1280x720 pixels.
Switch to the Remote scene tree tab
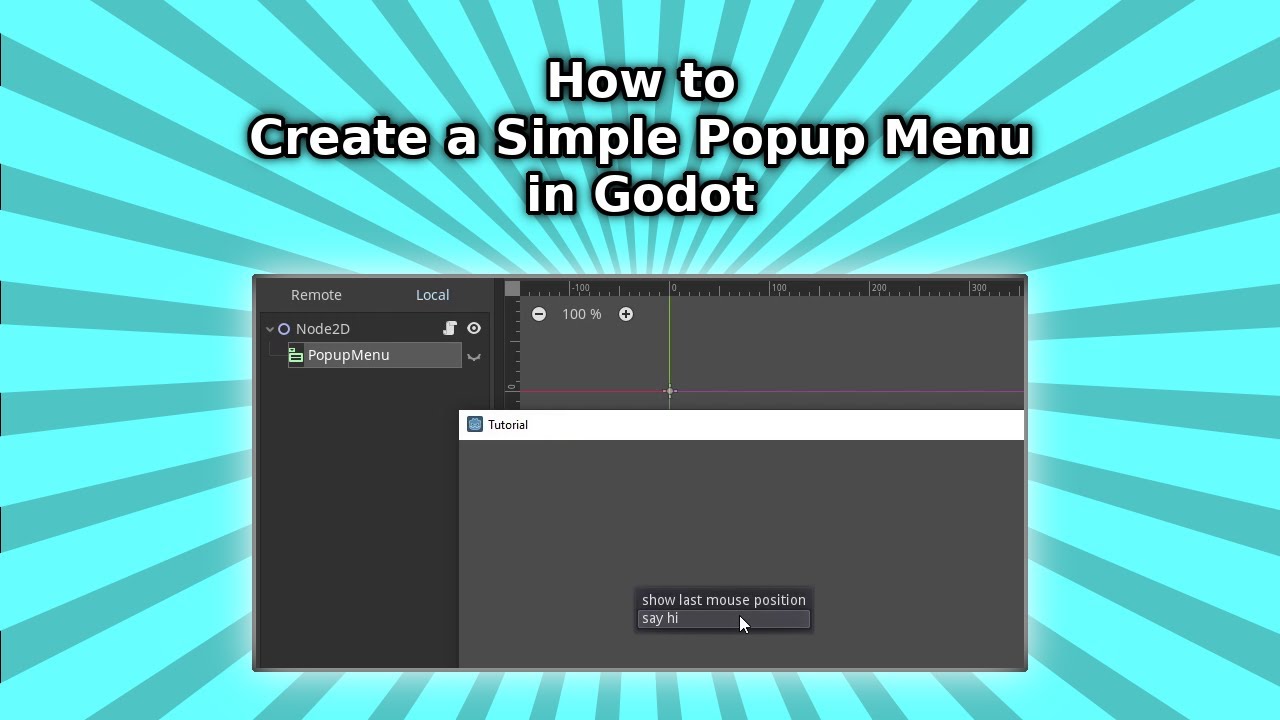(316, 295)
